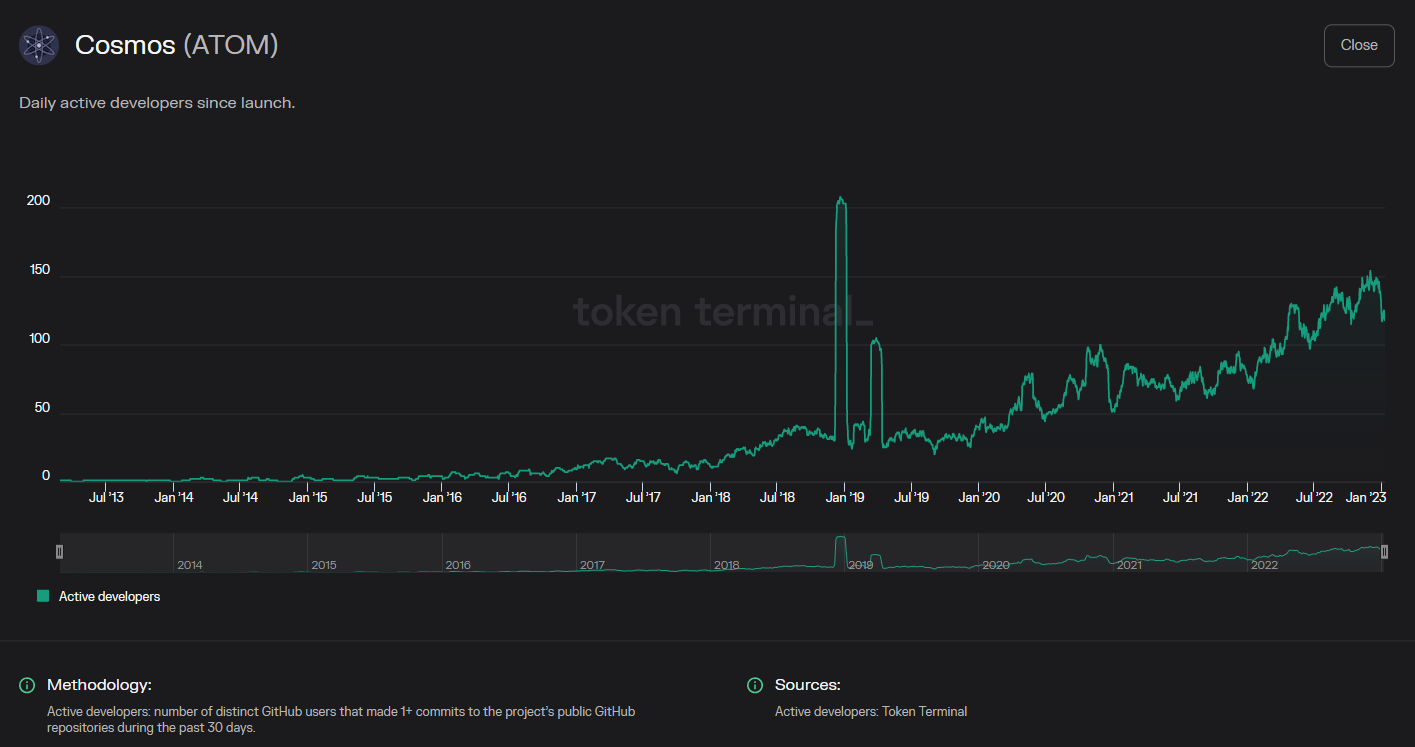Click the Jan '18 axis label
Image resolution: width=1415 pixels, height=747 pixels.
tap(710, 497)
